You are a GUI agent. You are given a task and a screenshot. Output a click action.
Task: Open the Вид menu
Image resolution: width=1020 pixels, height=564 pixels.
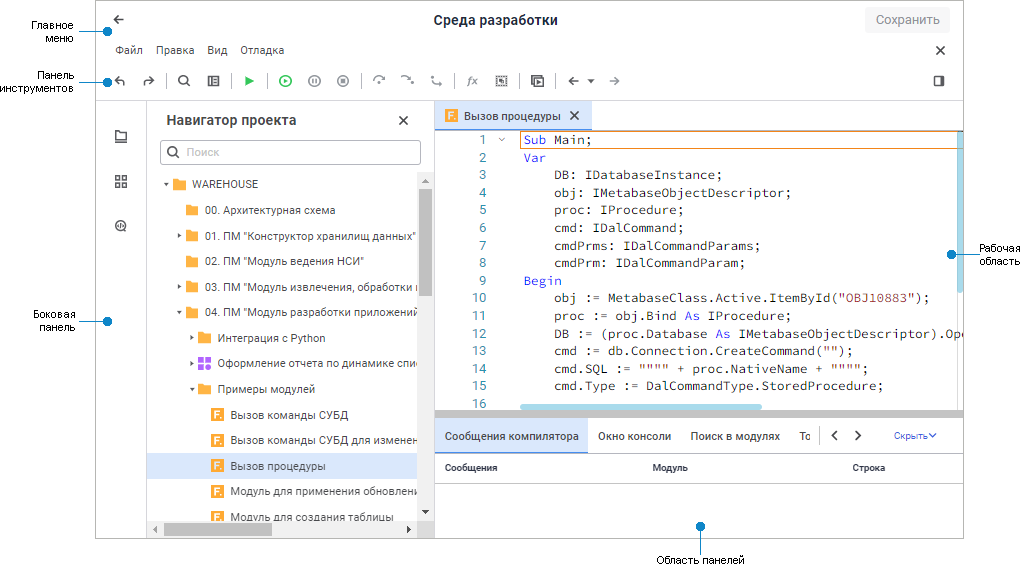pyautogui.click(x=217, y=50)
